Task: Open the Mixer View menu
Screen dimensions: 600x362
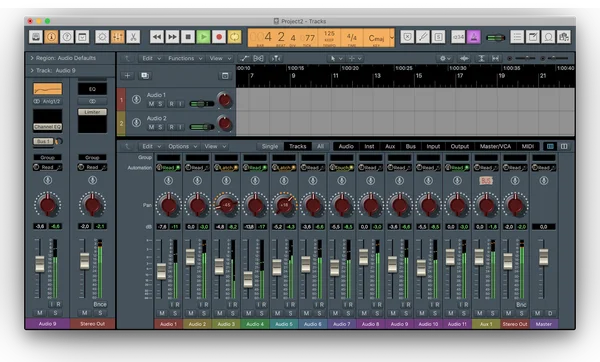Action: pos(215,147)
